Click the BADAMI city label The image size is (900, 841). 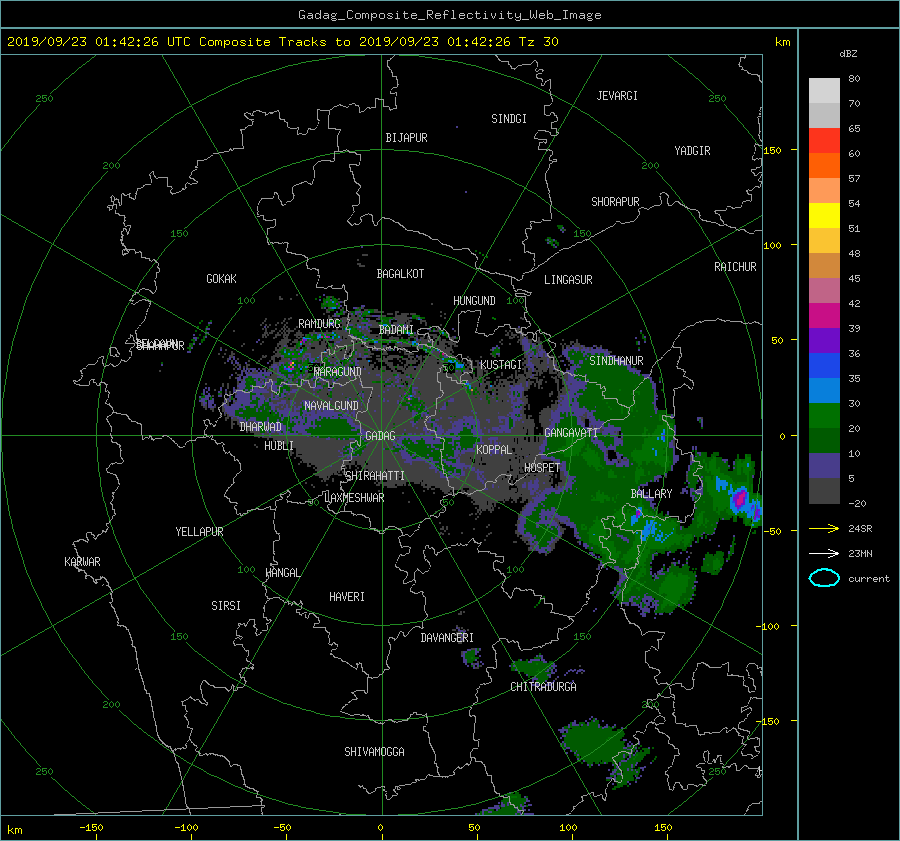(396, 330)
